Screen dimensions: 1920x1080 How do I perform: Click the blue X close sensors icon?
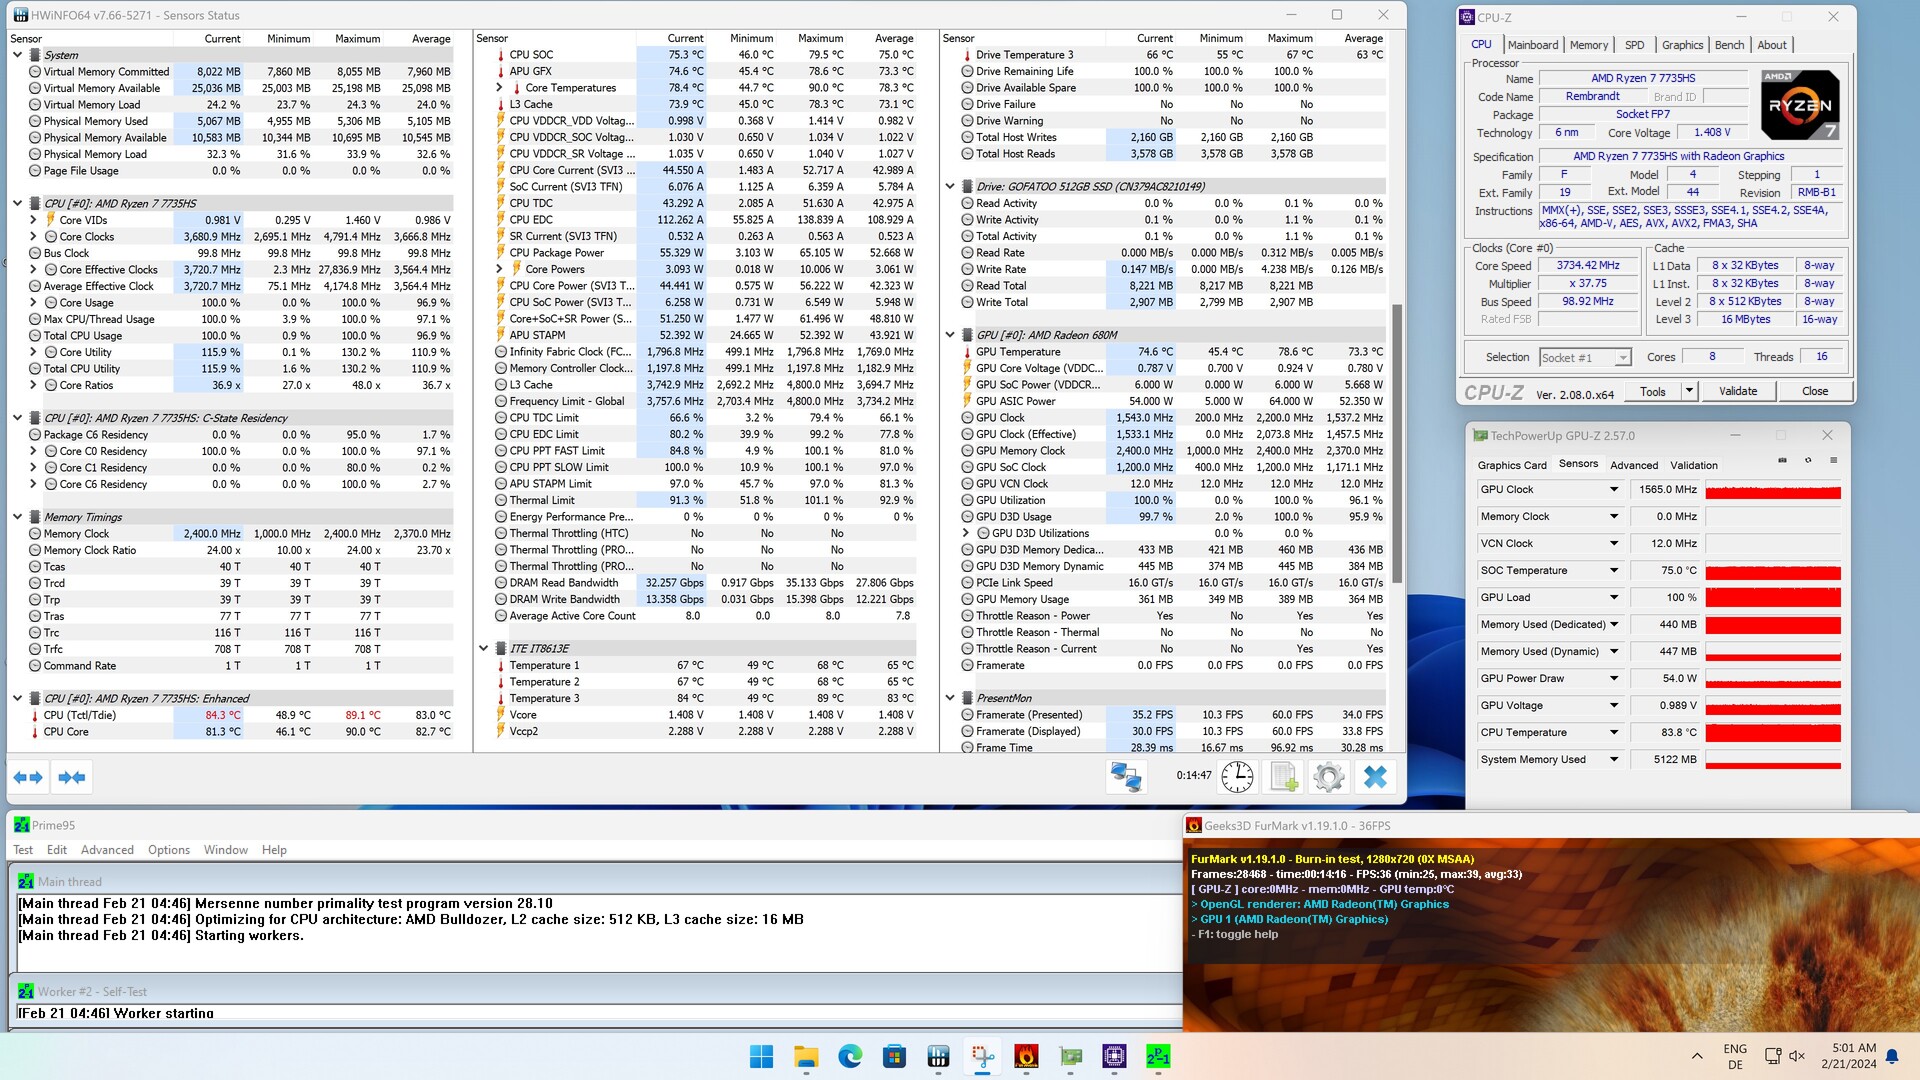coord(1375,777)
